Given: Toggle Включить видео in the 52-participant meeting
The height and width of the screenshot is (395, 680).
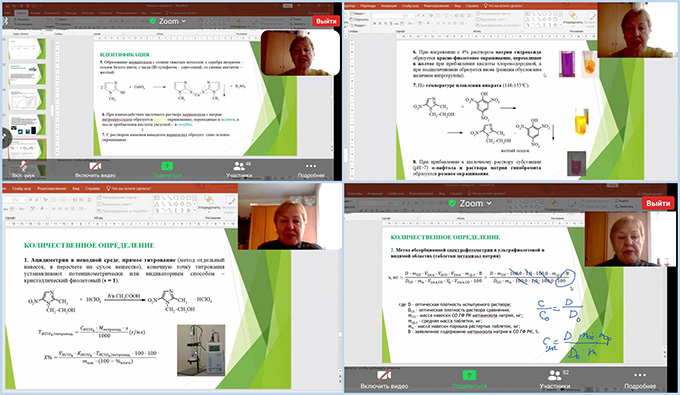Looking at the screenshot, I should point(384,380).
